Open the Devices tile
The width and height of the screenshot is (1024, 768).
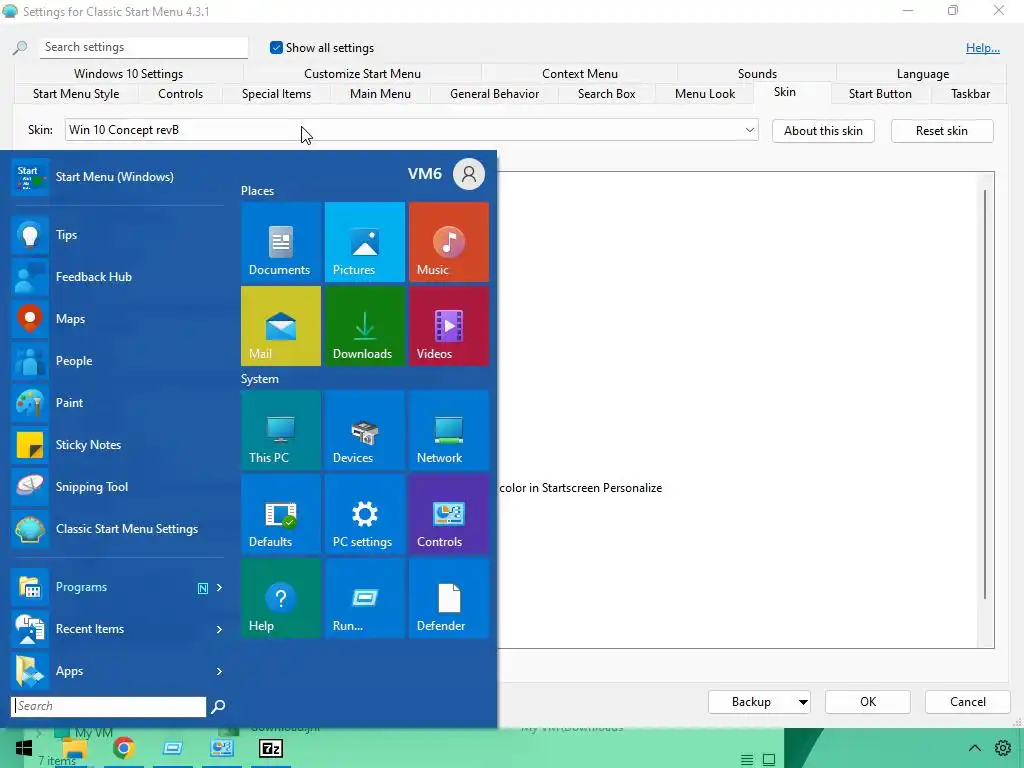pyautogui.click(x=364, y=430)
